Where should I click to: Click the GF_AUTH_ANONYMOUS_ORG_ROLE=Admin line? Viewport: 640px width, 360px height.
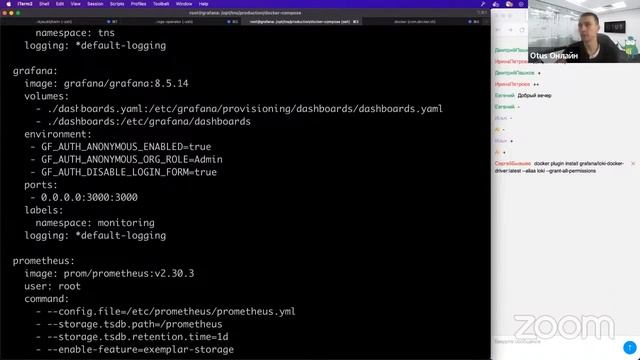127,159
